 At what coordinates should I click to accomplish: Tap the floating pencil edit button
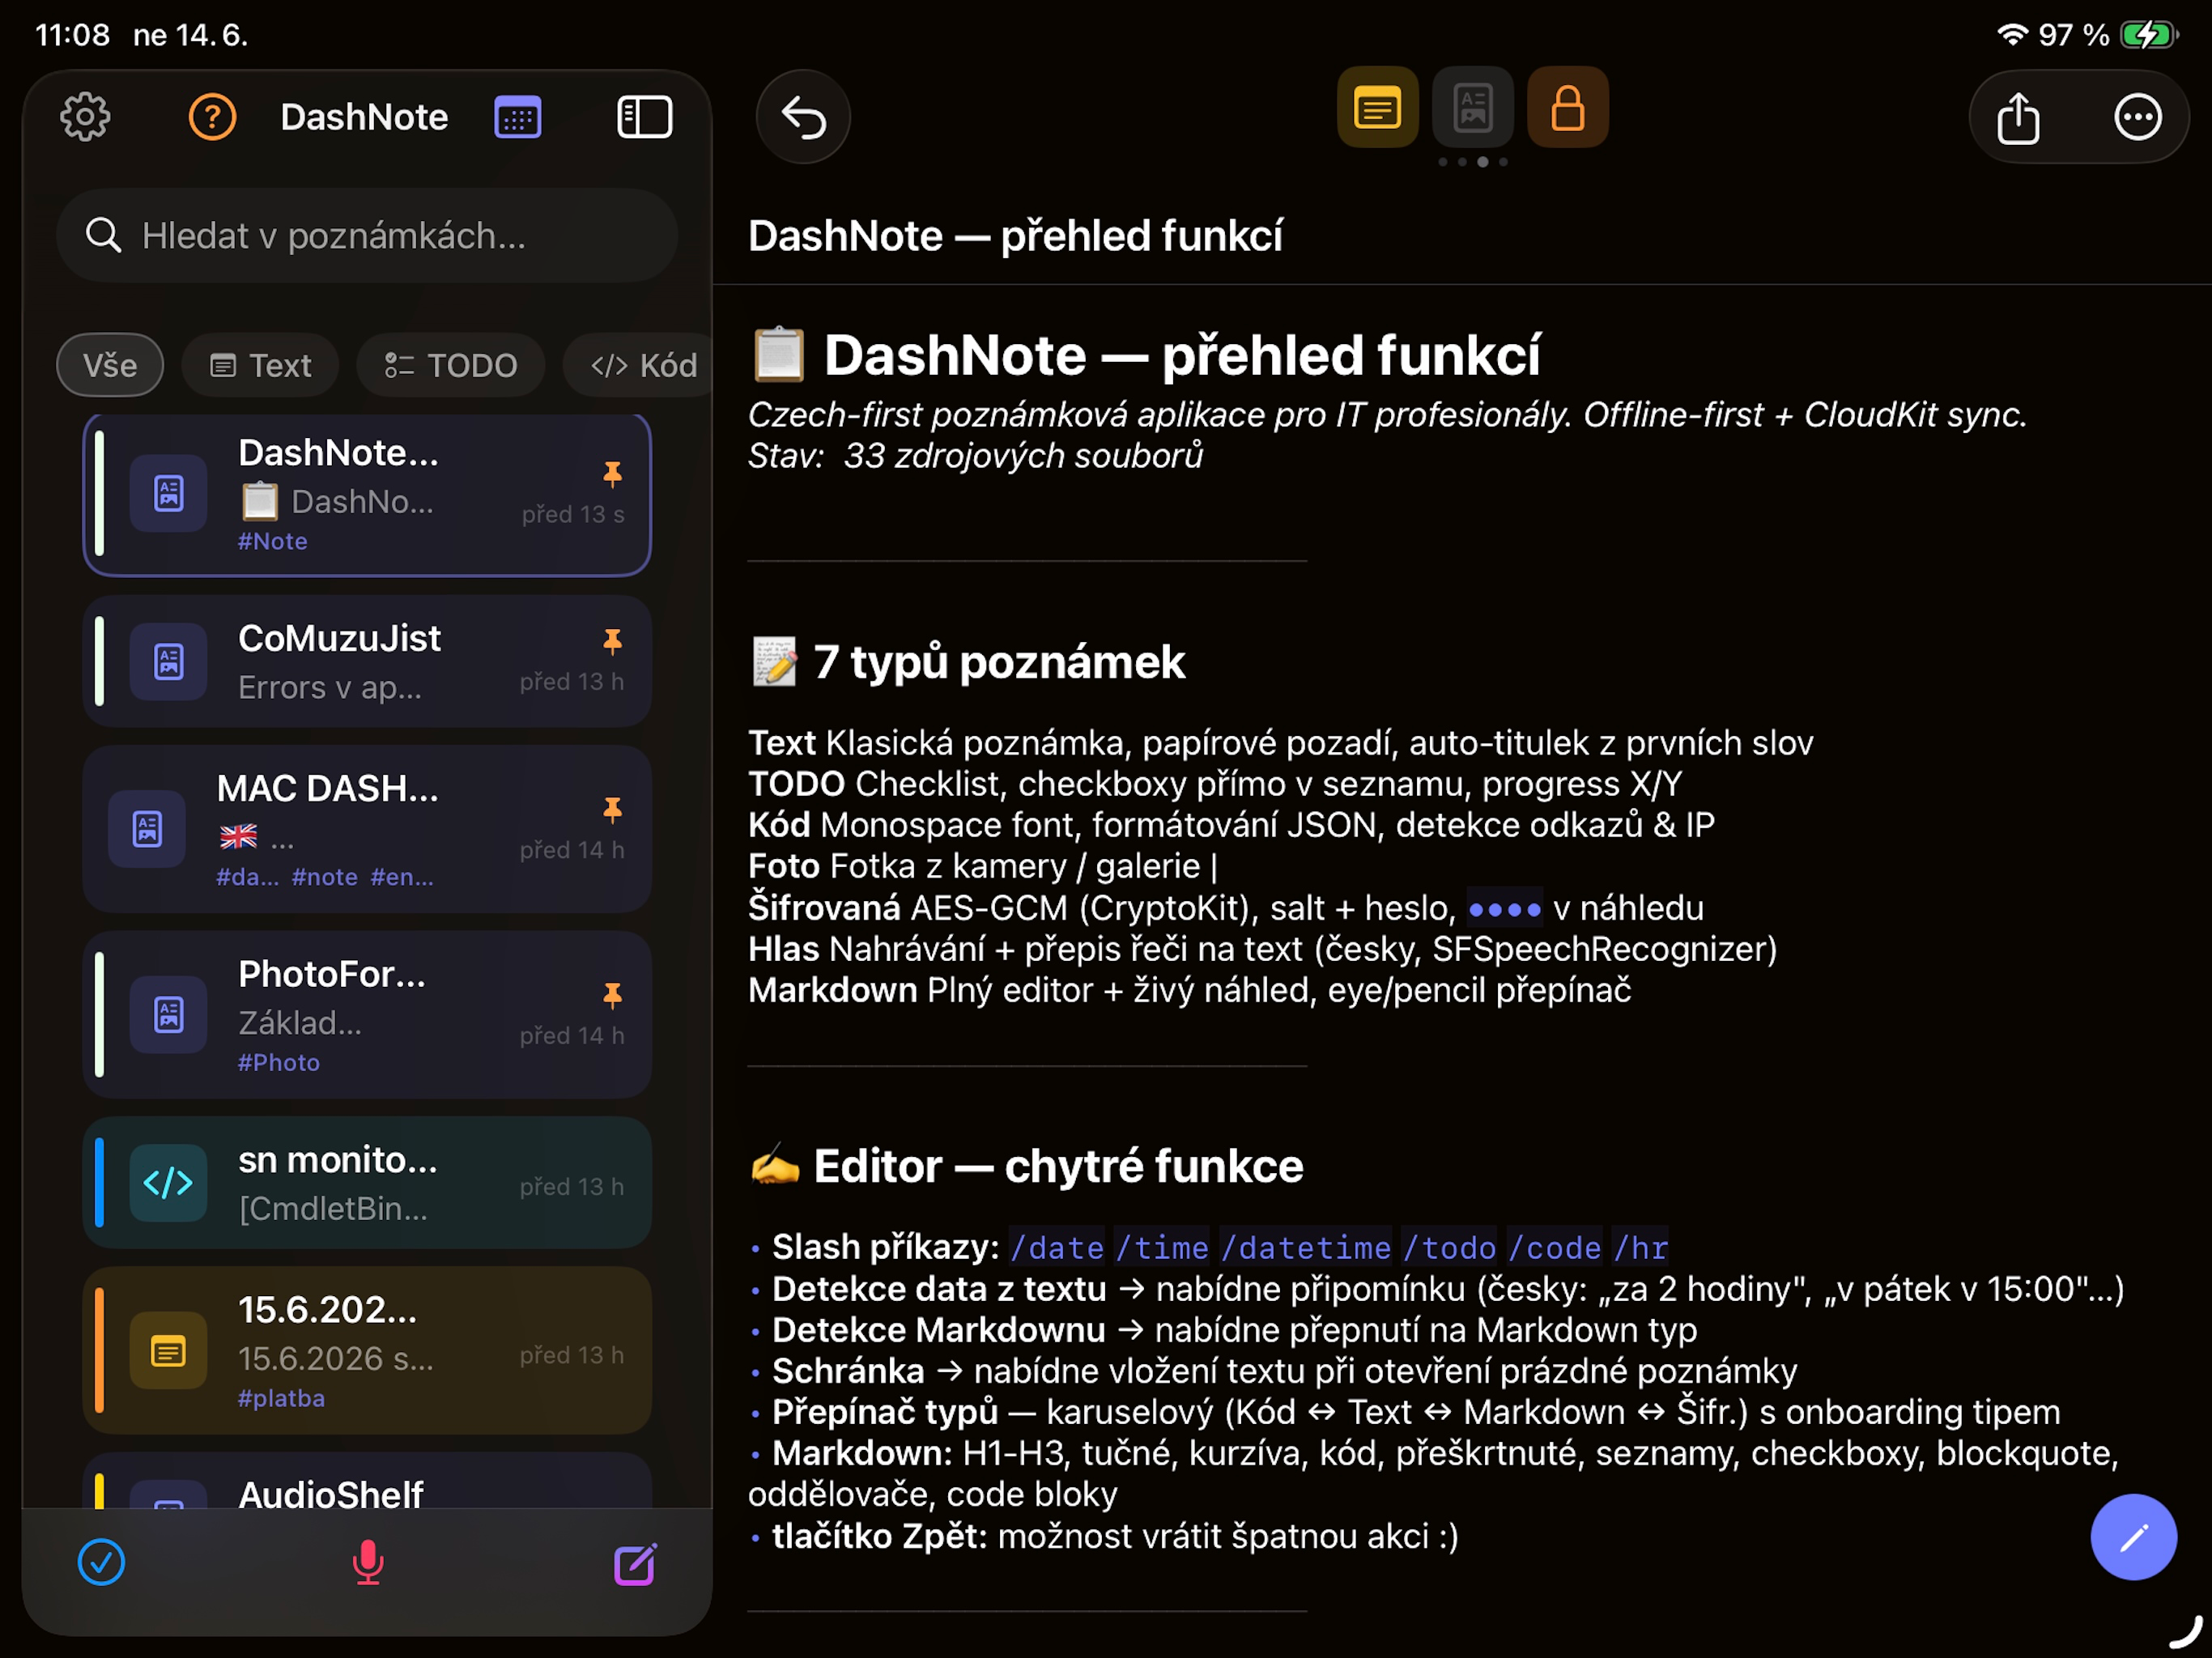point(2133,1537)
